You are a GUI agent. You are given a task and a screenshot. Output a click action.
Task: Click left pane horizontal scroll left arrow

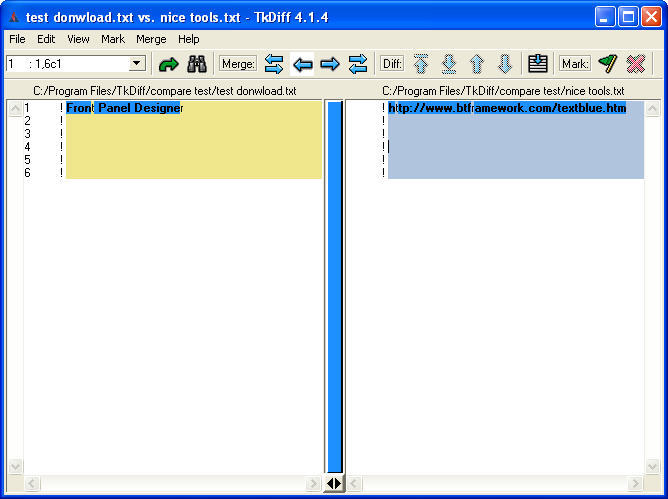tap(31, 484)
